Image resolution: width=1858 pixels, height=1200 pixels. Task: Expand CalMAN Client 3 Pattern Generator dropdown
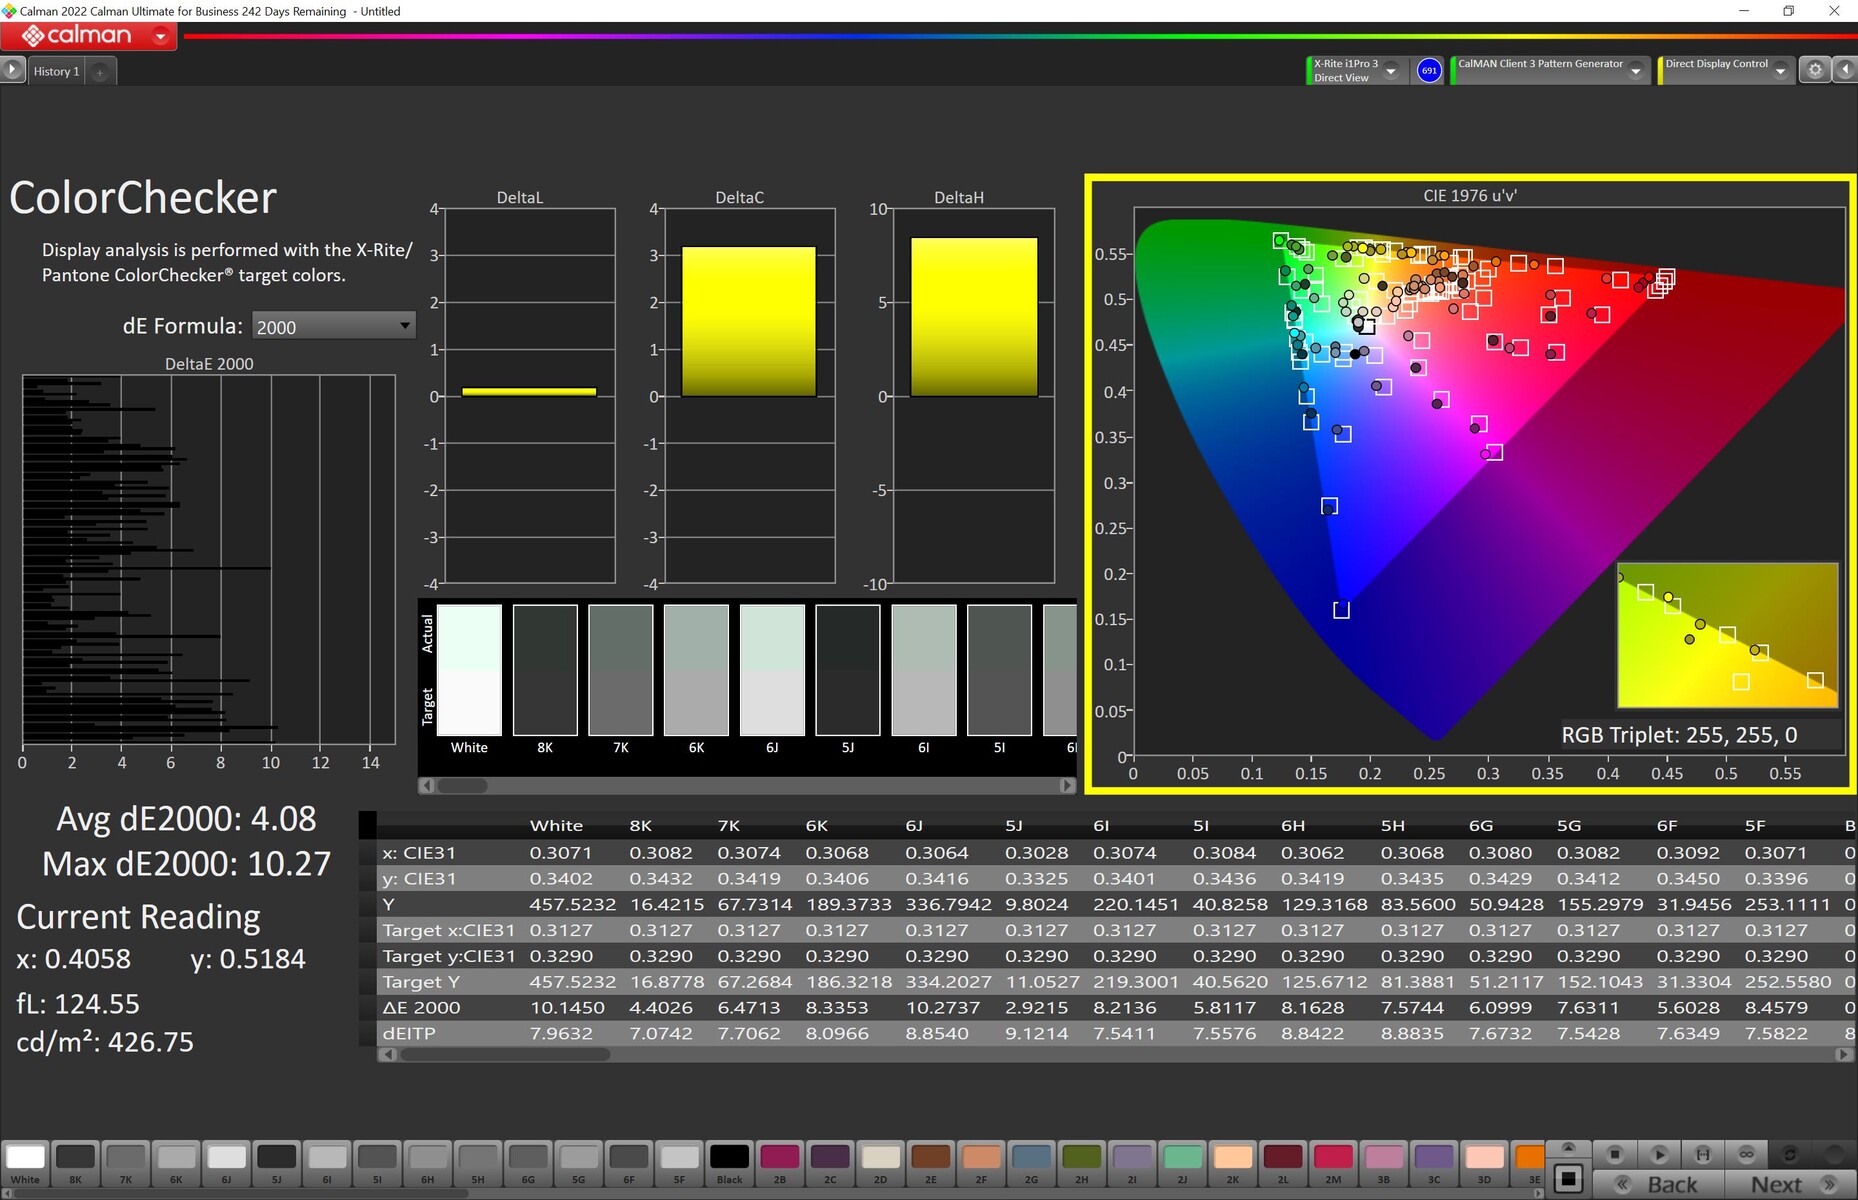(x=1635, y=71)
